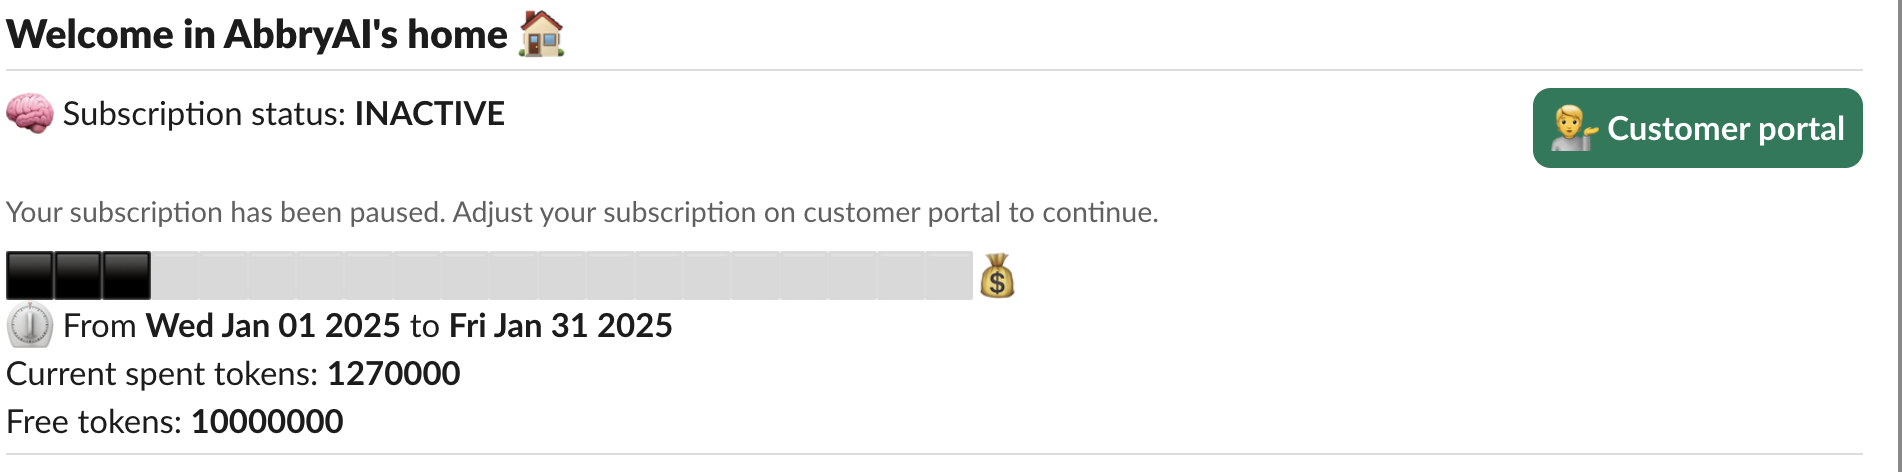The image size is (1902, 472).
Task: Click the grey unfilled portion of usage bar
Action: coord(560,276)
